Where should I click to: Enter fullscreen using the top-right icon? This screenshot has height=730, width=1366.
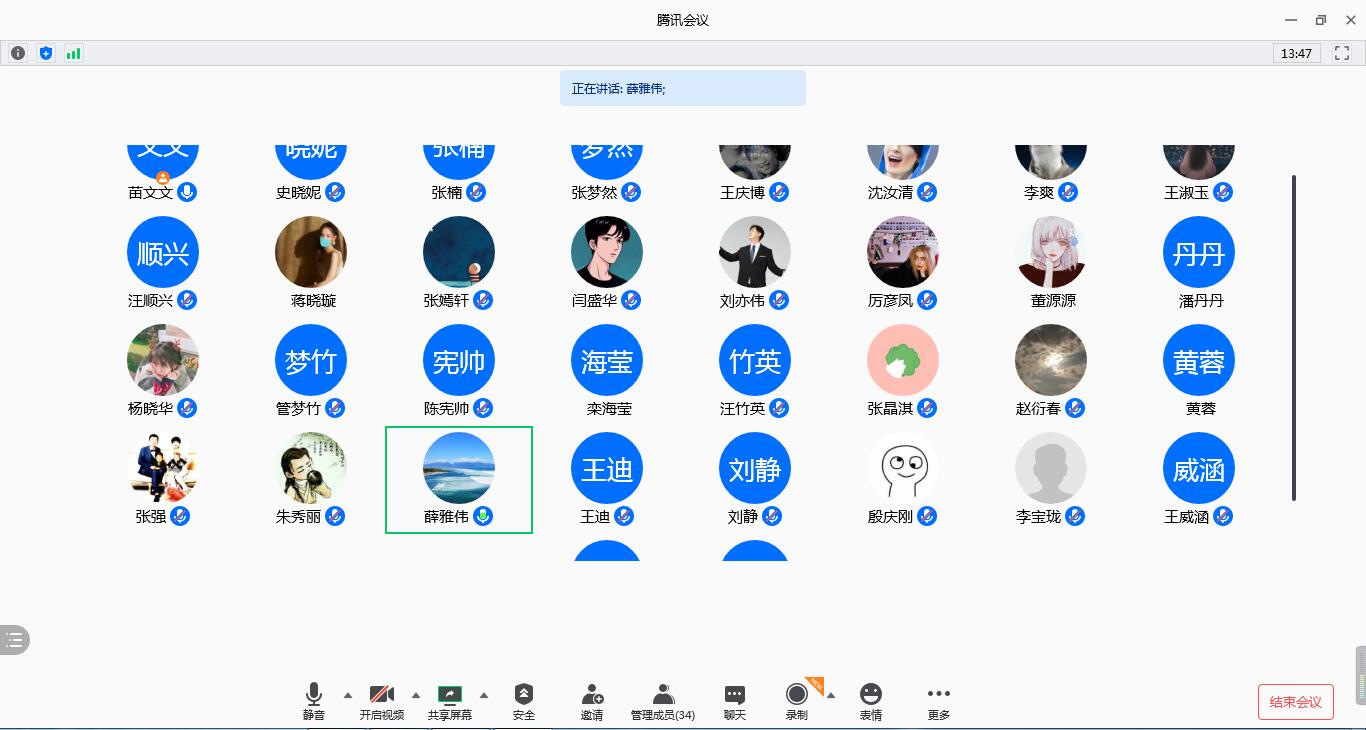coord(1342,53)
